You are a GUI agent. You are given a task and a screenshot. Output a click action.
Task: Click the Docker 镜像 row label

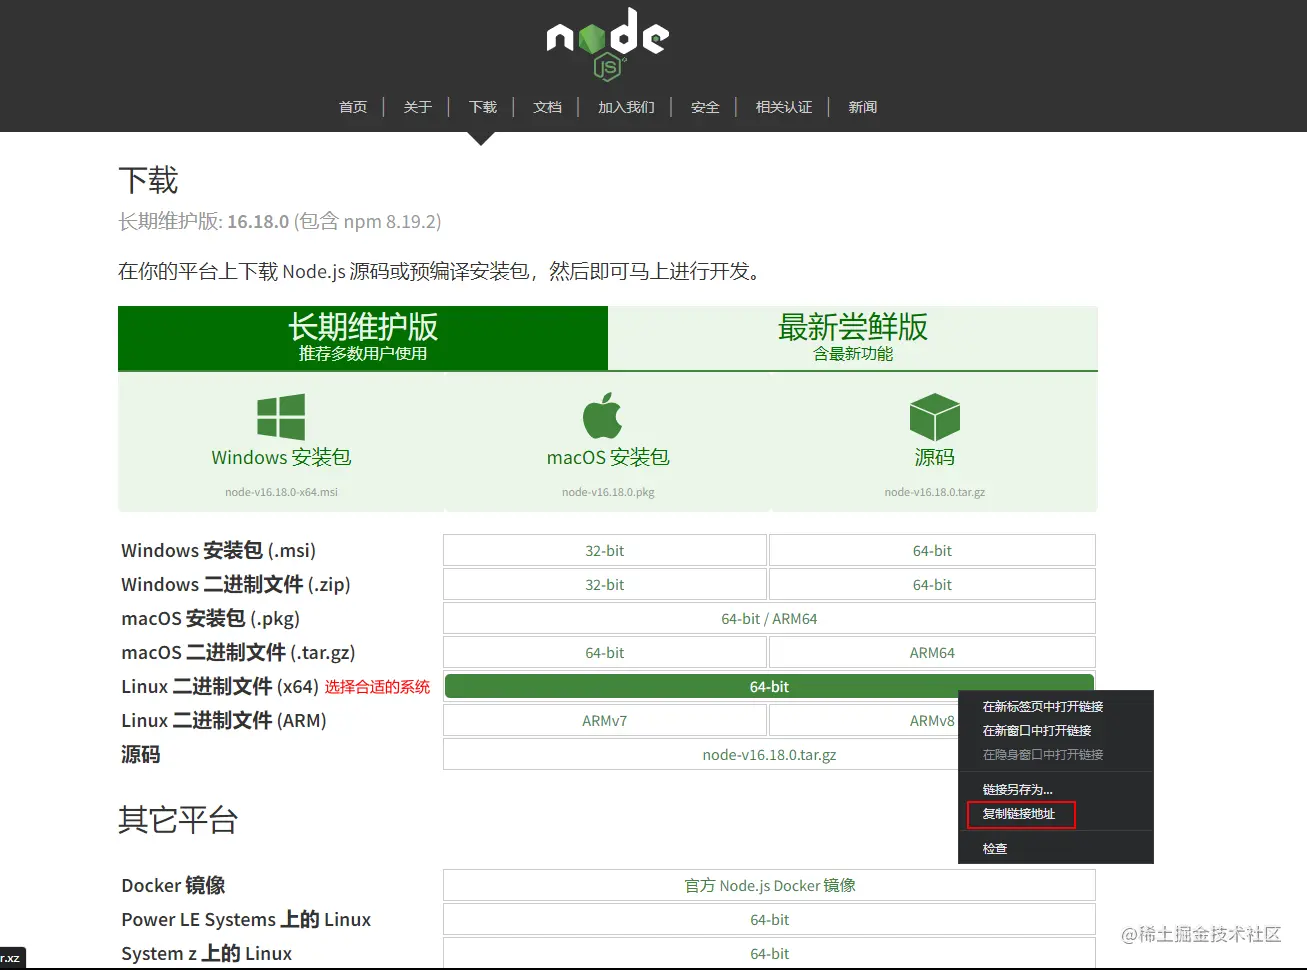pos(173,886)
